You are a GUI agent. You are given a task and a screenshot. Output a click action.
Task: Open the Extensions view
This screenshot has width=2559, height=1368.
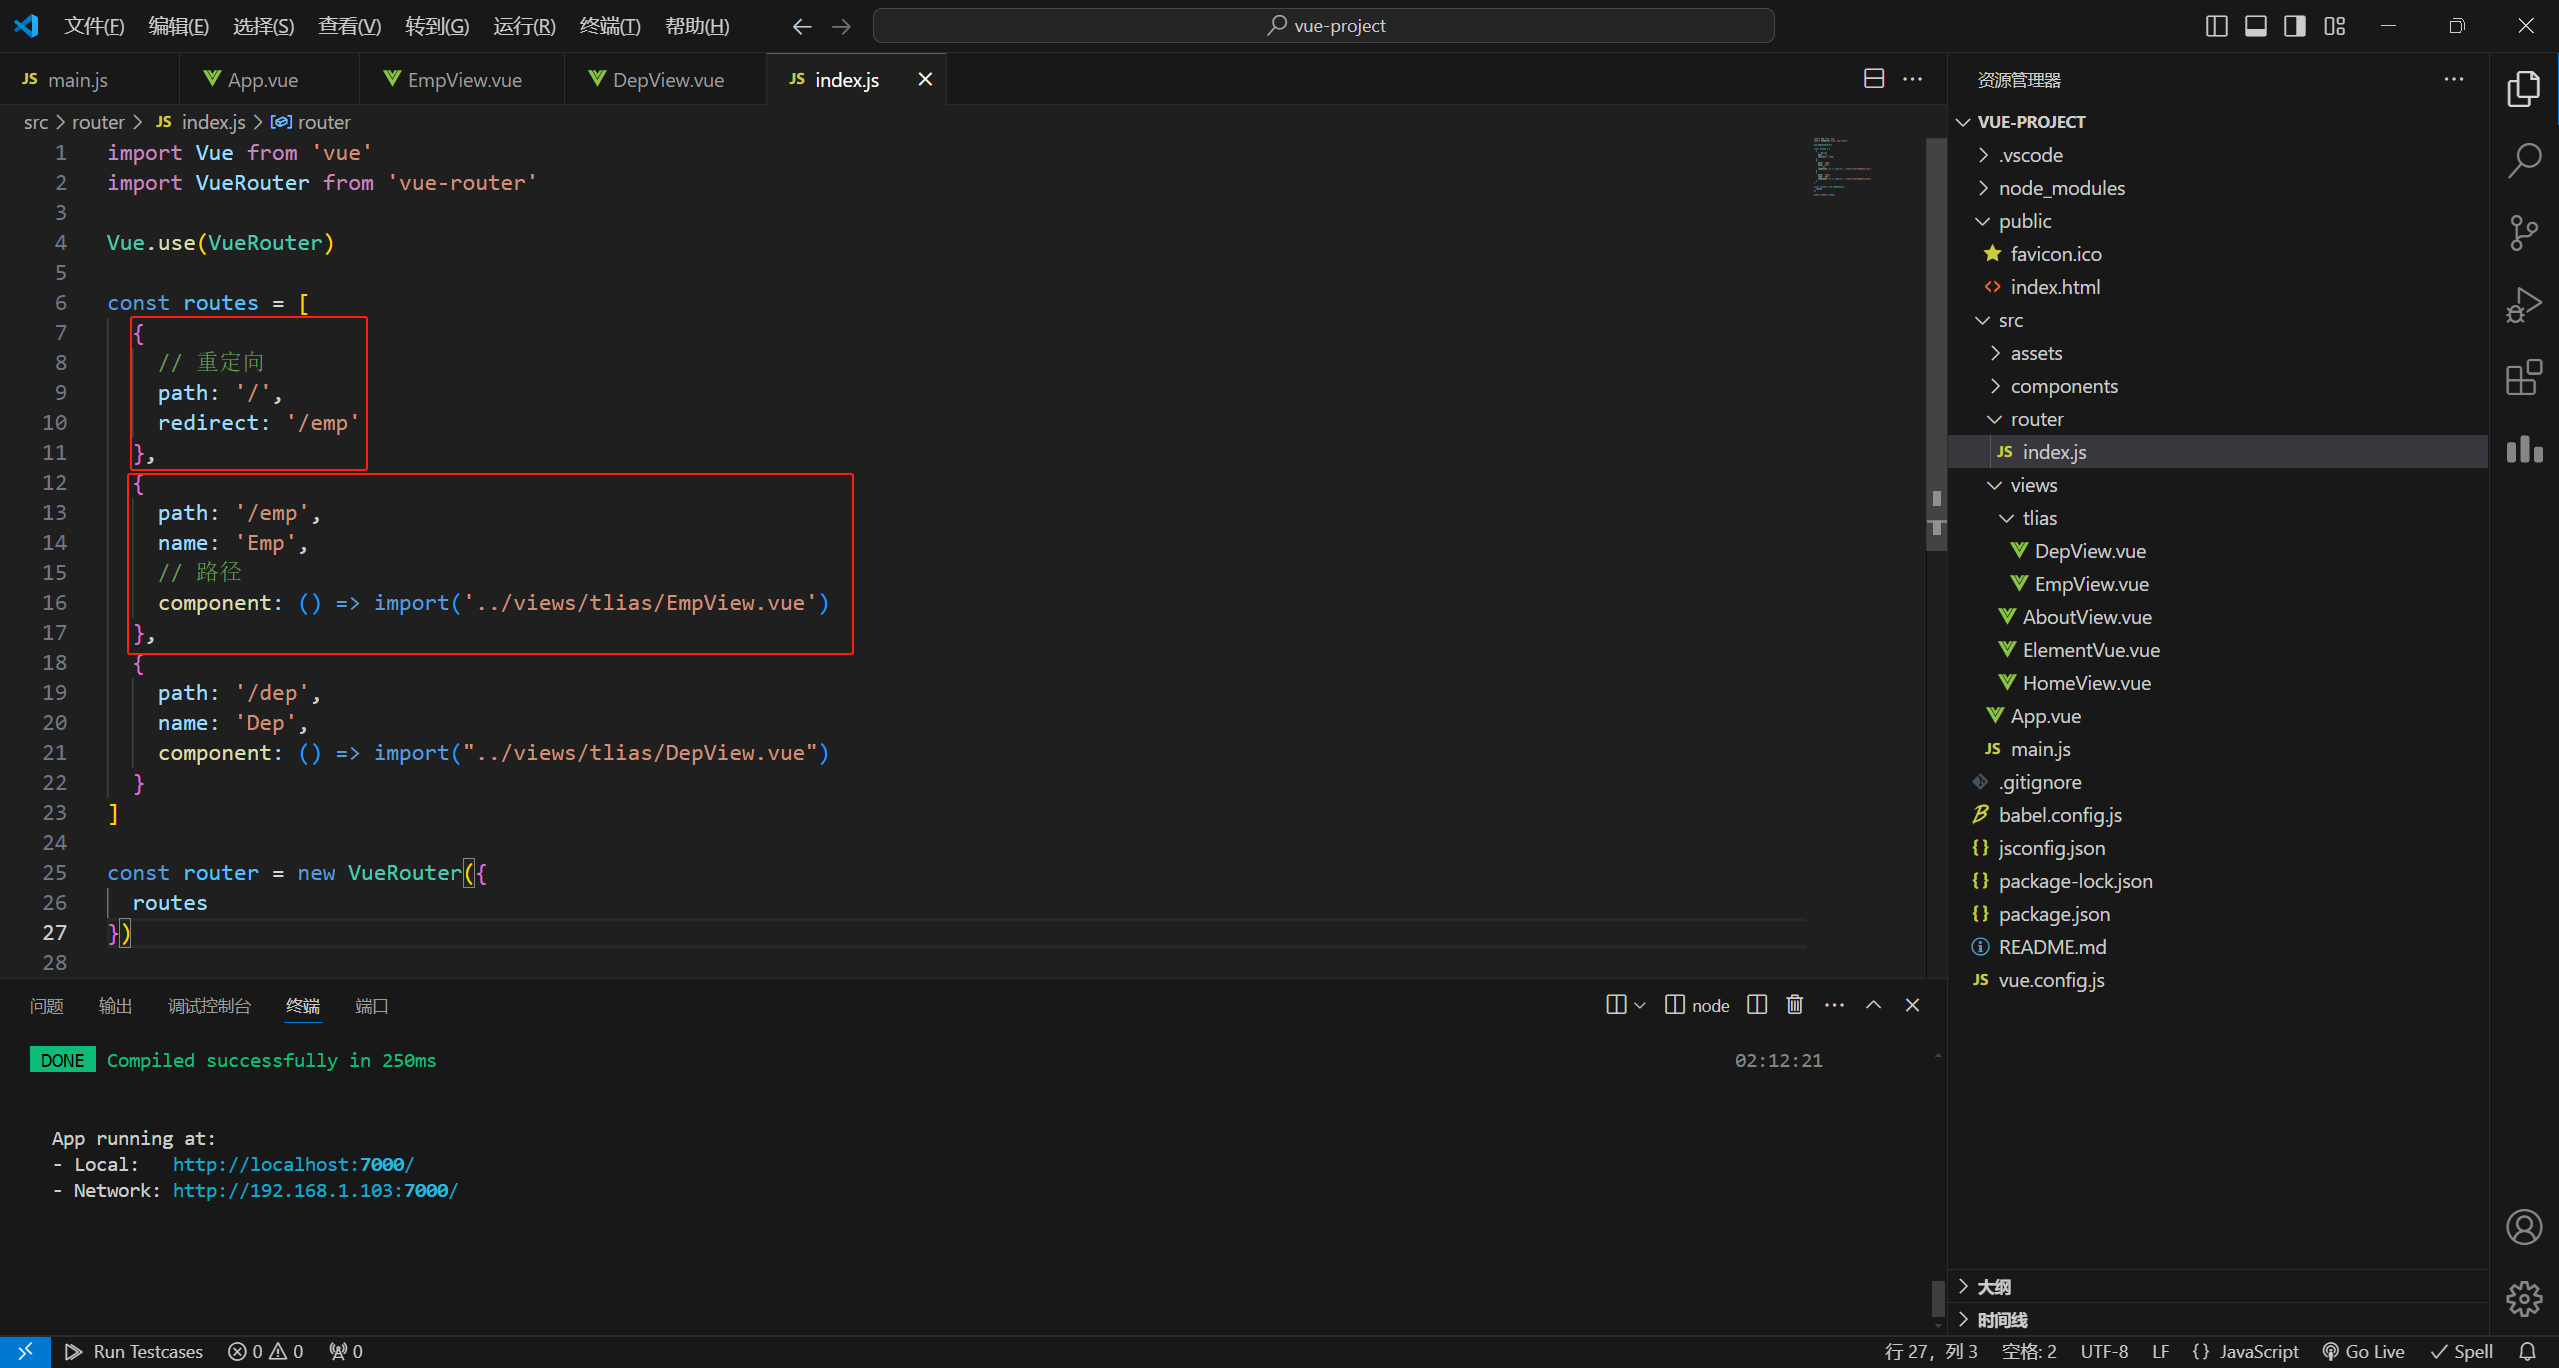click(2523, 378)
